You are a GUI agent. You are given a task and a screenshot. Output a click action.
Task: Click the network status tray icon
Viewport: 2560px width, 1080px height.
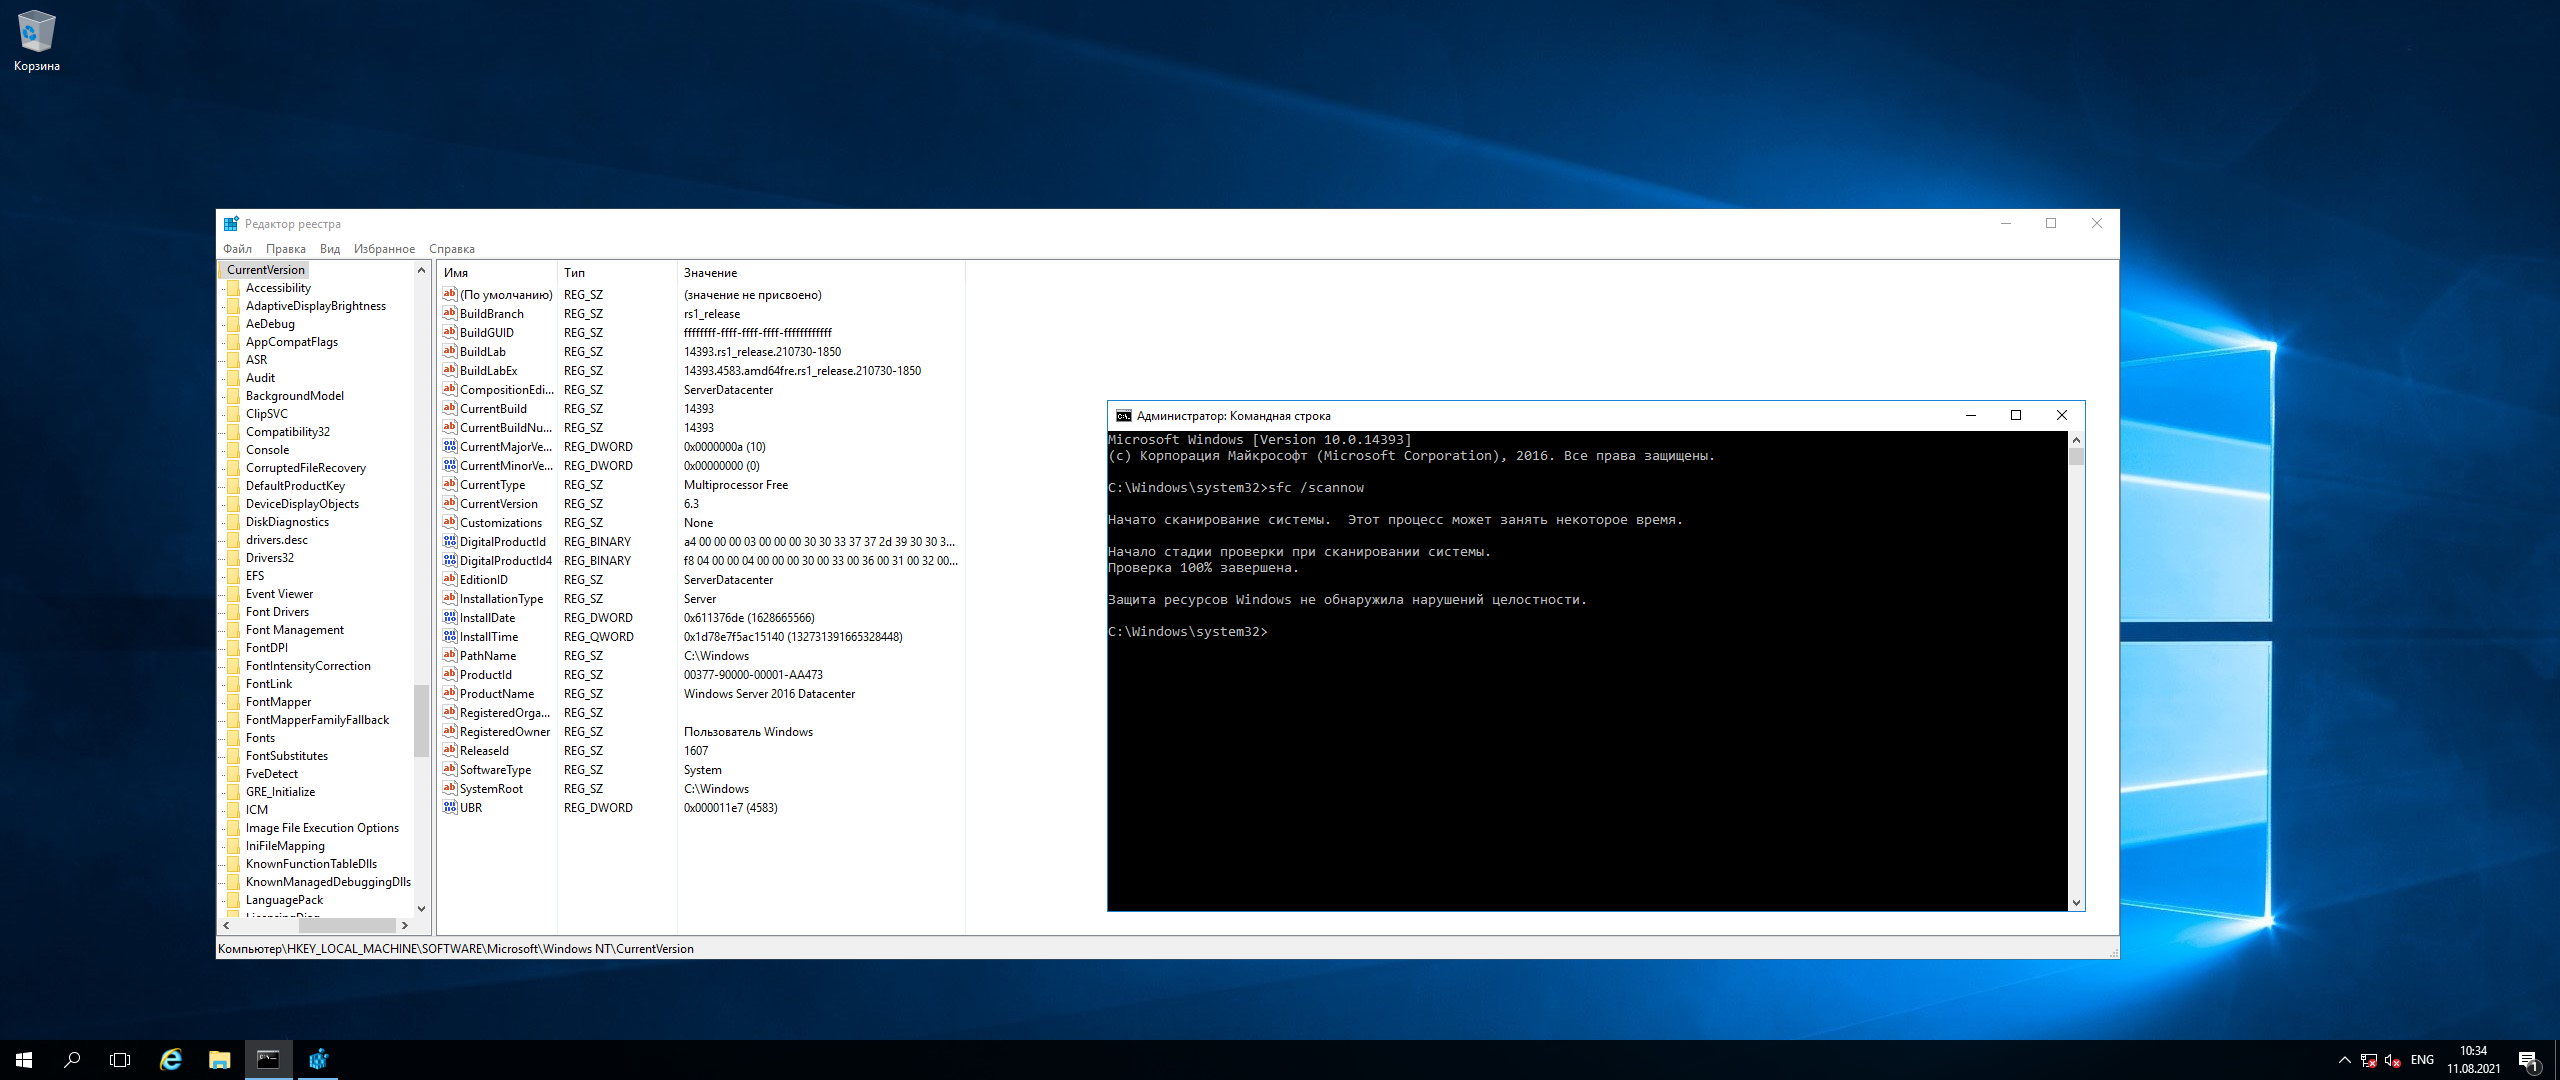[2368, 1060]
